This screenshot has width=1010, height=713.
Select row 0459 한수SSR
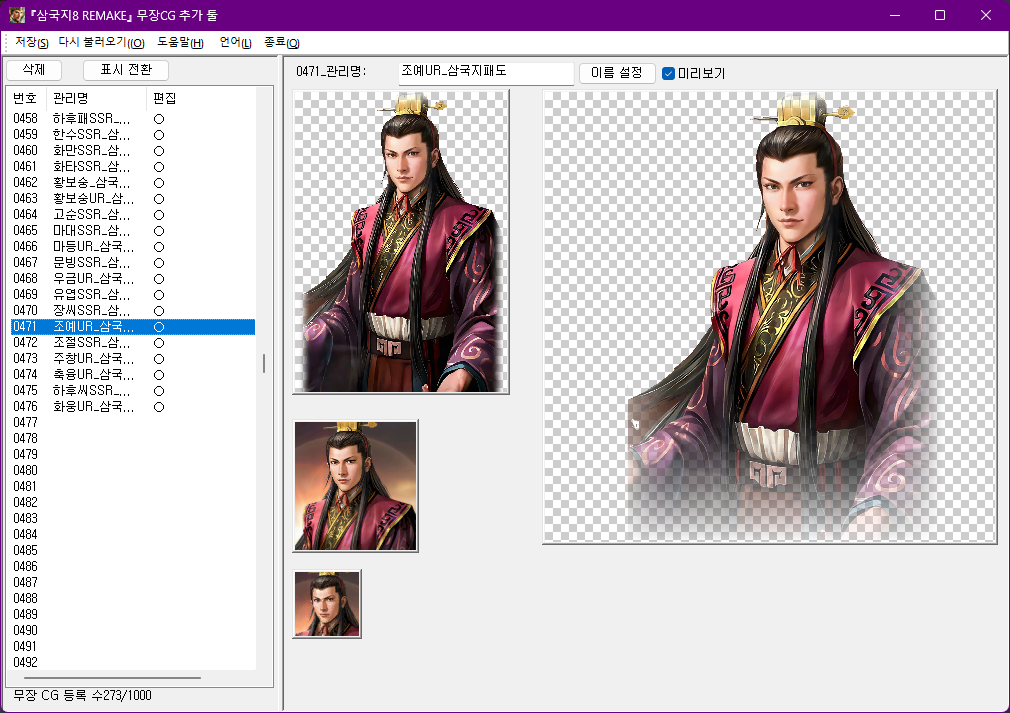coord(133,135)
